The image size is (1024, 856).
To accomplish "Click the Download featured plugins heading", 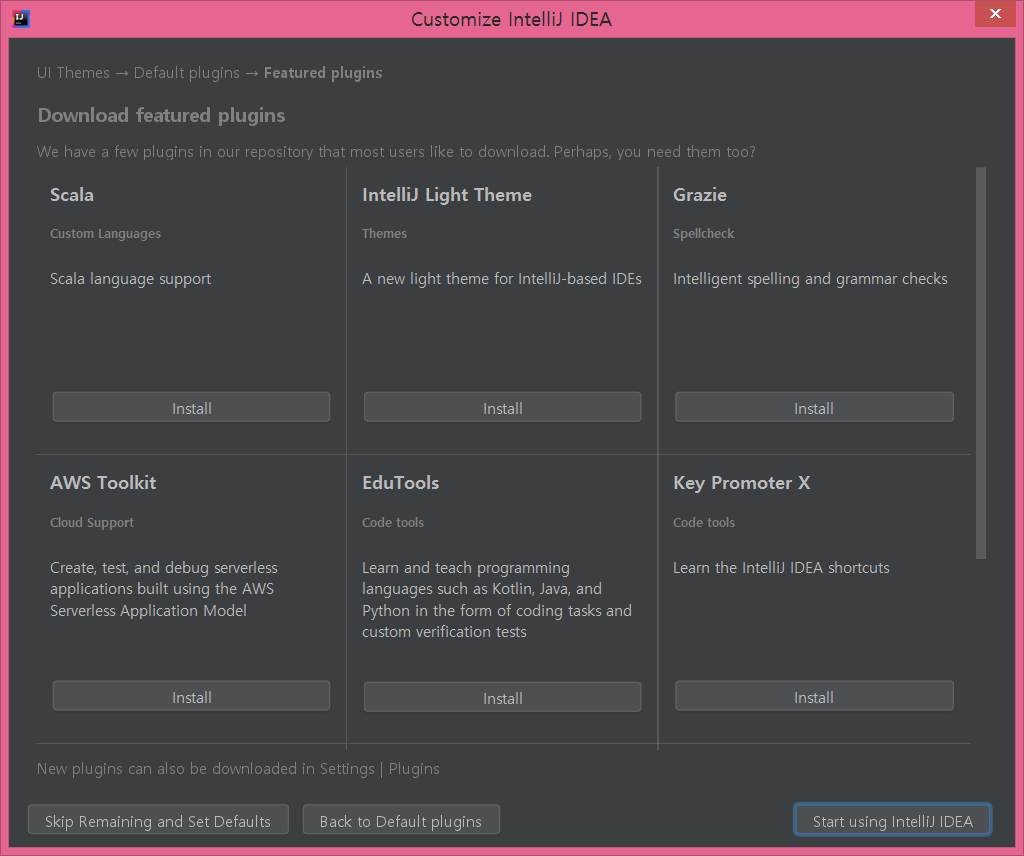I will (161, 115).
